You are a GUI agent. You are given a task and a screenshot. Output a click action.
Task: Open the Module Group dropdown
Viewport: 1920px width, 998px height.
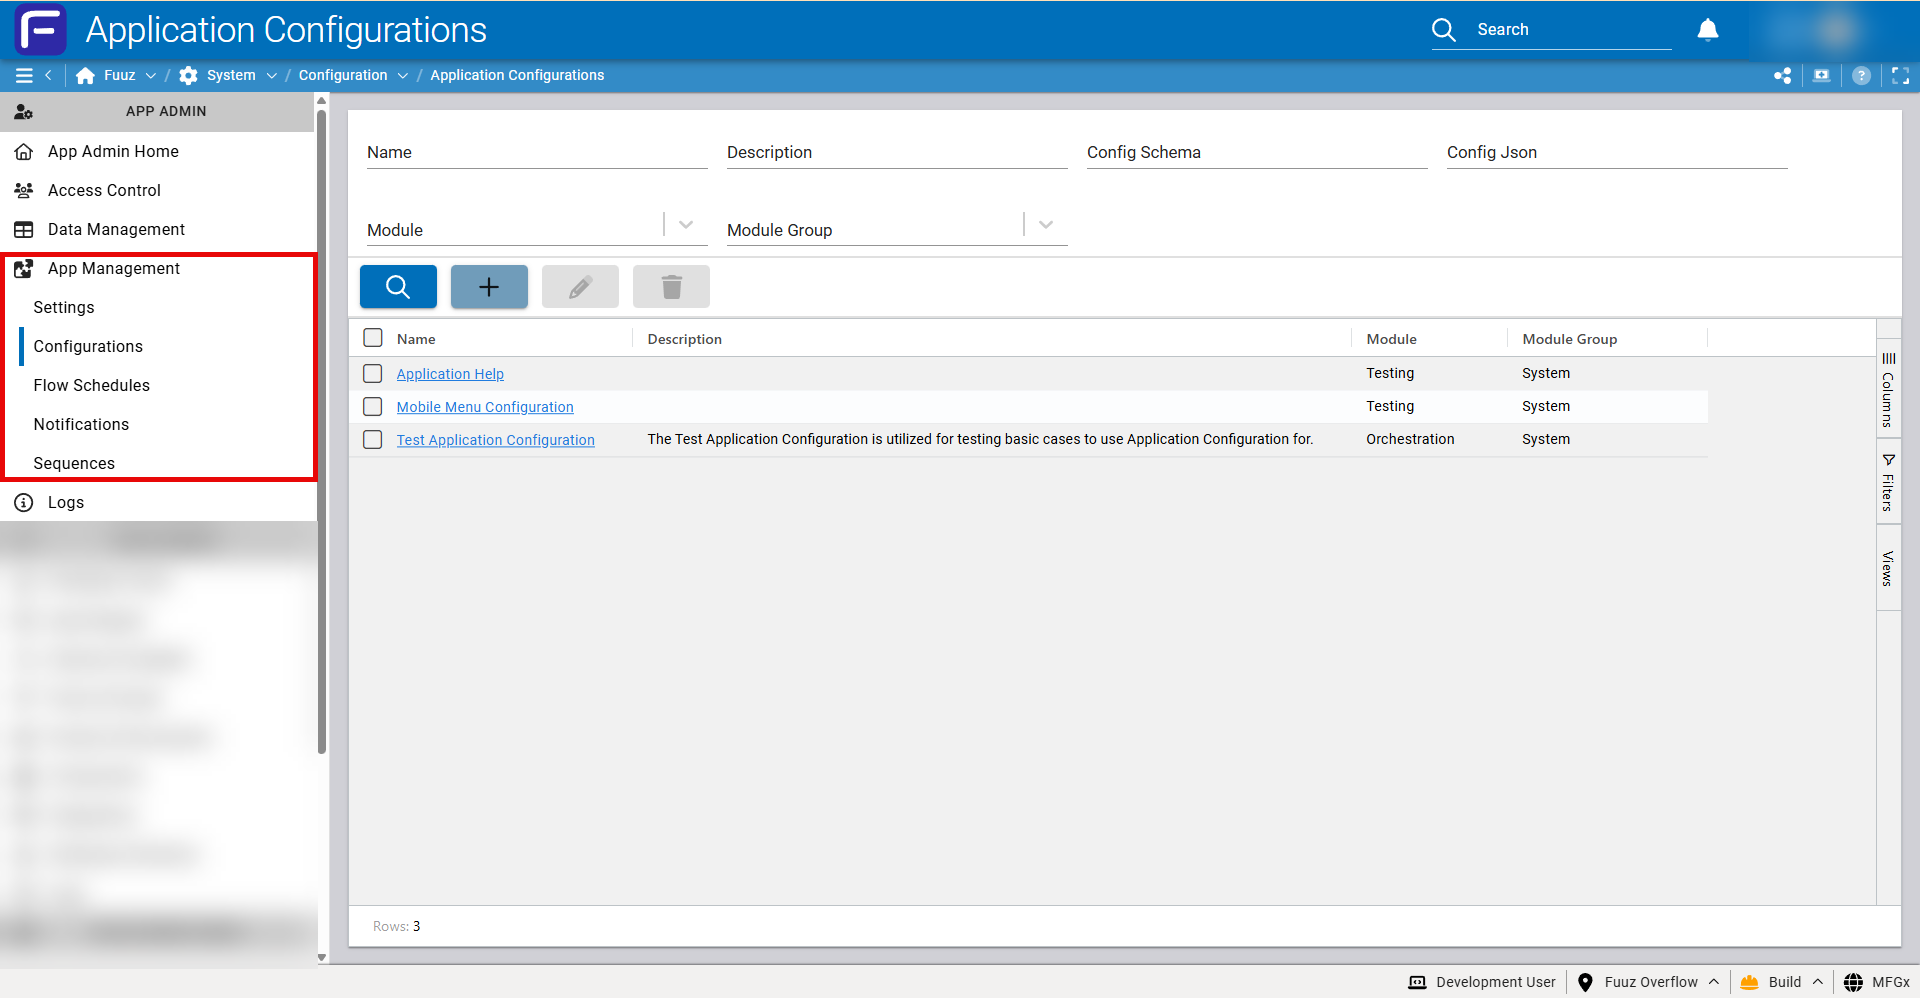(x=1046, y=226)
